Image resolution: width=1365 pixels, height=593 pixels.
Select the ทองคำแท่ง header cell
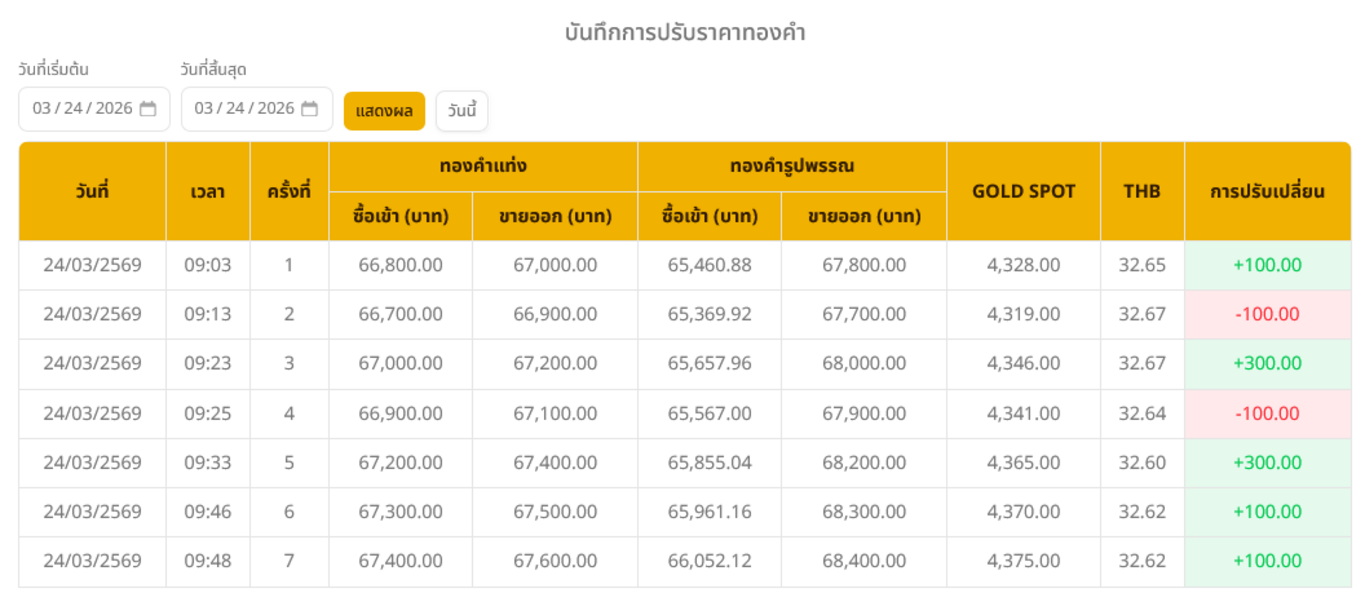[483, 166]
